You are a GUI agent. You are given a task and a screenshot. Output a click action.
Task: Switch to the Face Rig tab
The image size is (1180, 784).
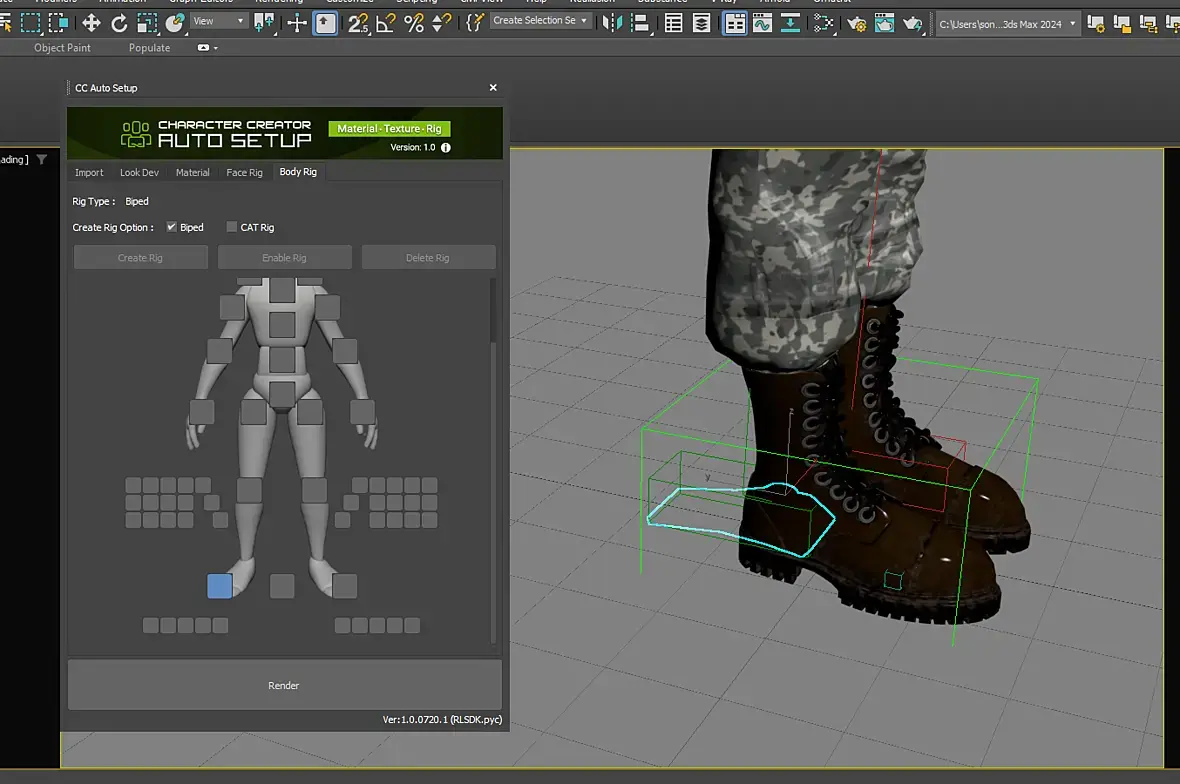[244, 172]
